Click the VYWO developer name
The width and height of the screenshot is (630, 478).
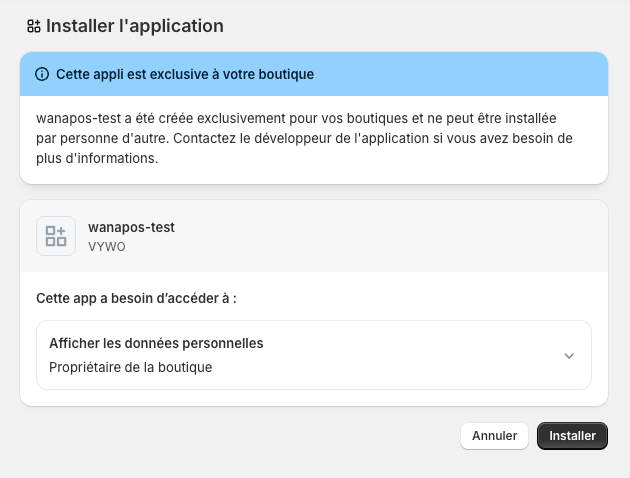(105, 245)
